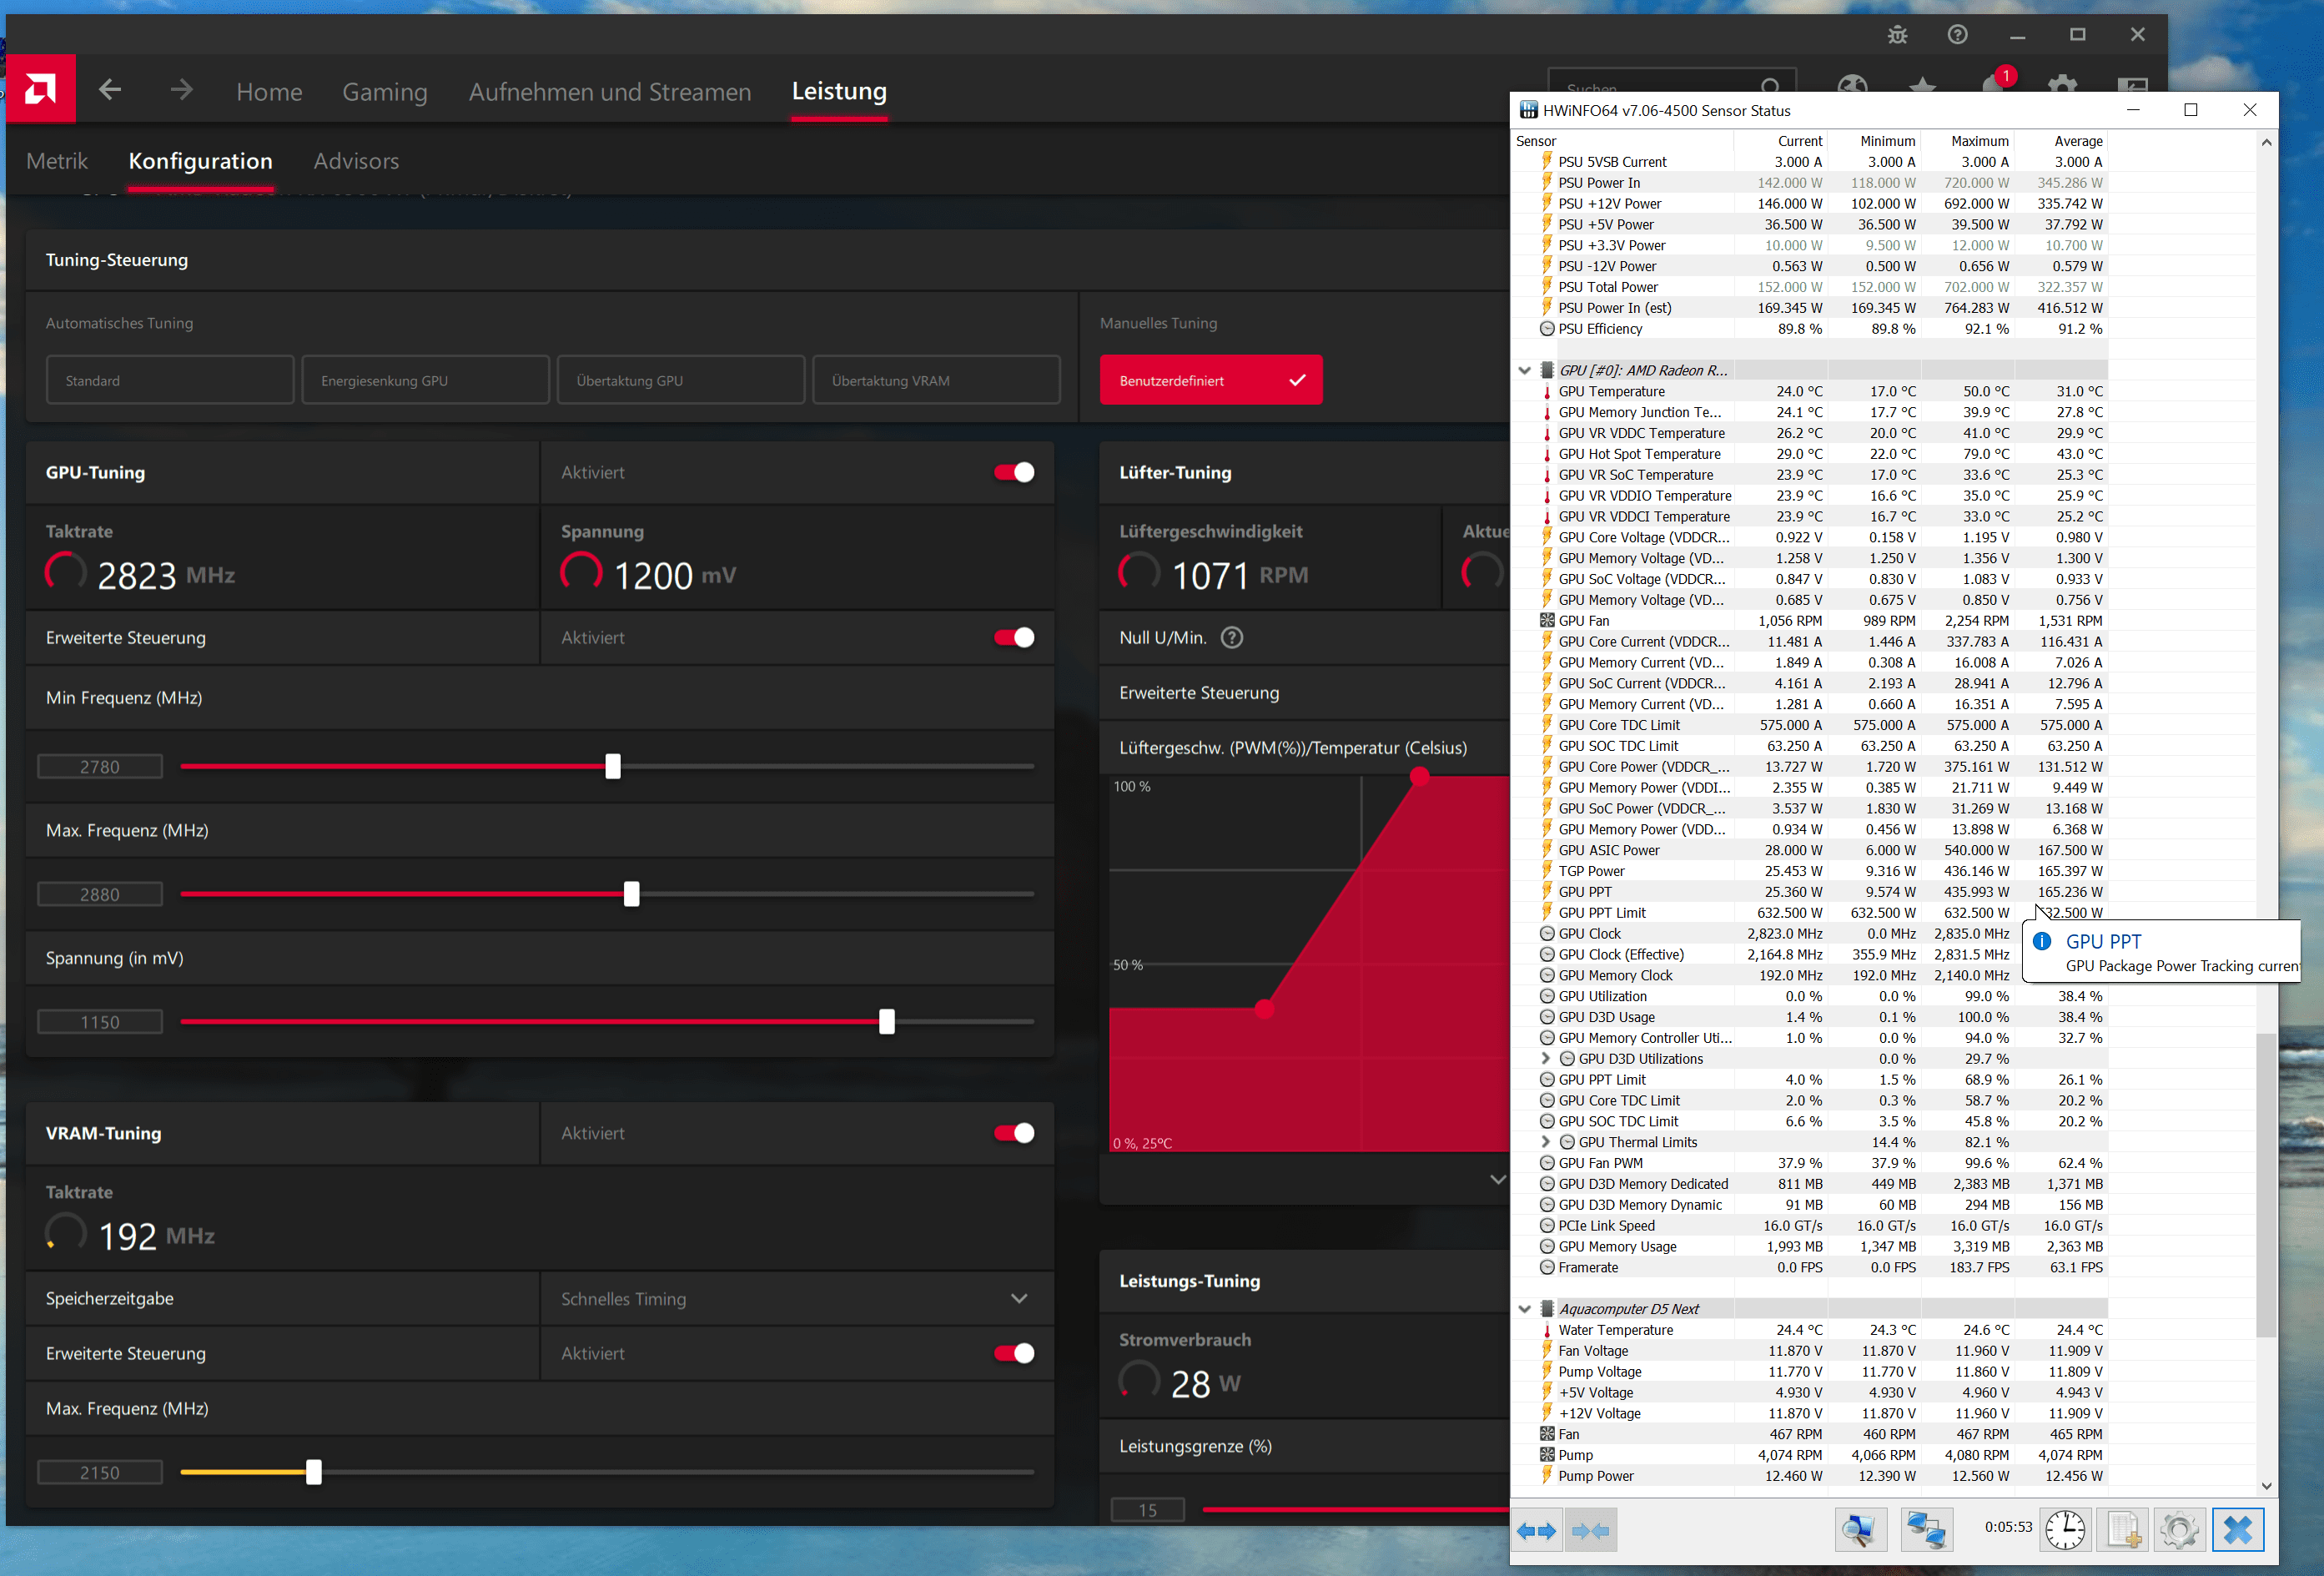Toggle GPU Erweiterte Steuerung switch
Image resolution: width=2324 pixels, height=1576 pixels.
(x=1014, y=638)
